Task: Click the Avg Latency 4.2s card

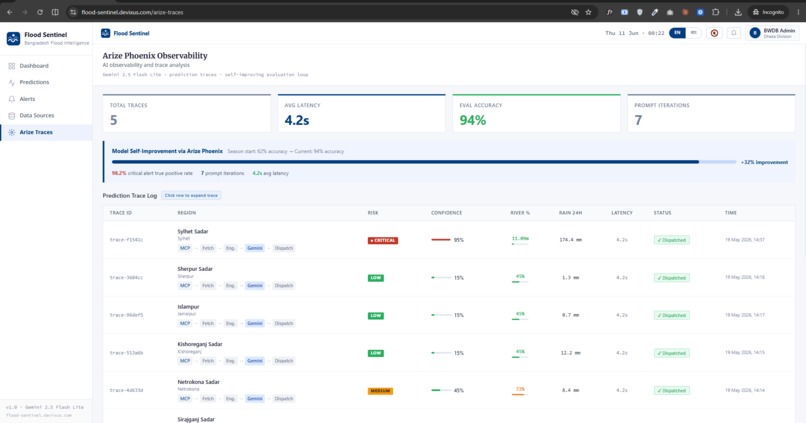Action: click(x=361, y=113)
